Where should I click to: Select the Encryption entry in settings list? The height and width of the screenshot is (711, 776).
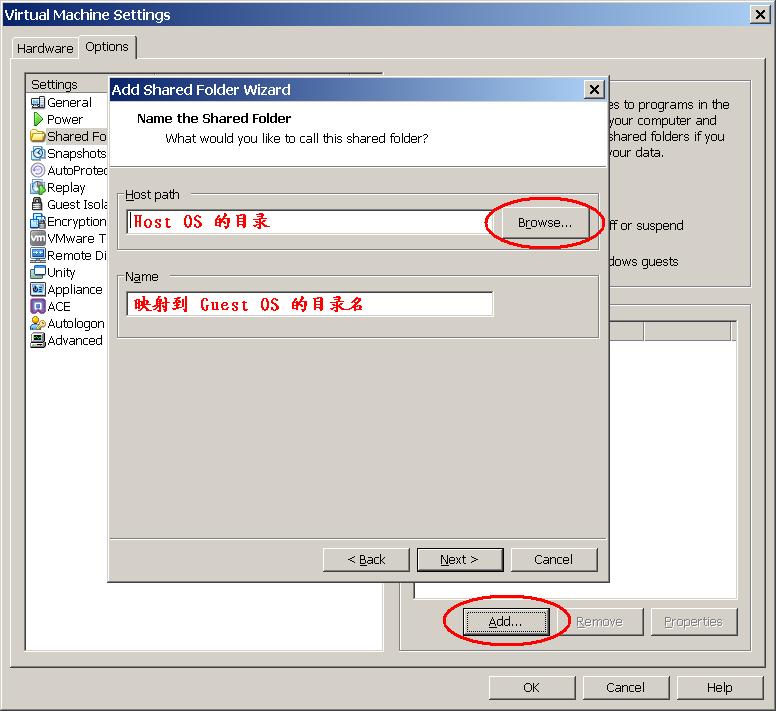(x=75, y=221)
